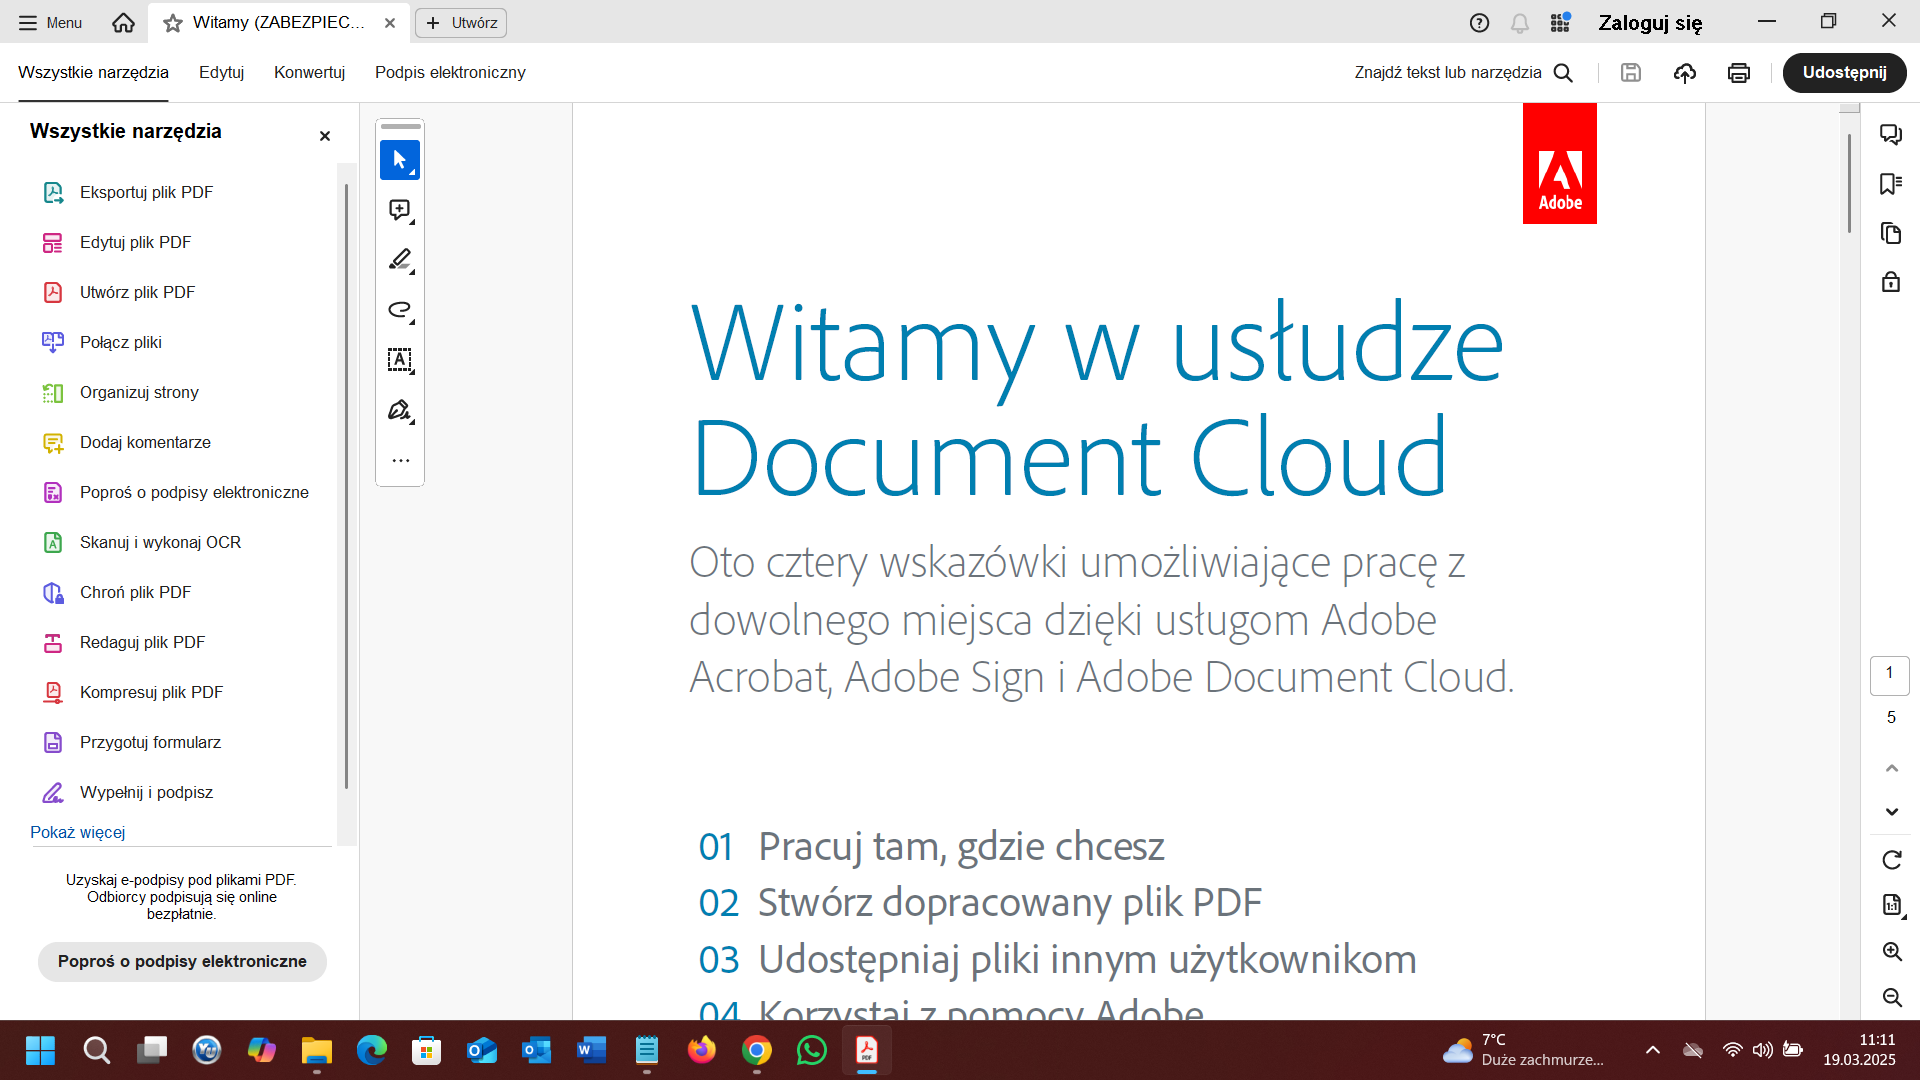Image resolution: width=1920 pixels, height=1080 pixels.
Task: Click the save file icon
Action: point(1631,72)
